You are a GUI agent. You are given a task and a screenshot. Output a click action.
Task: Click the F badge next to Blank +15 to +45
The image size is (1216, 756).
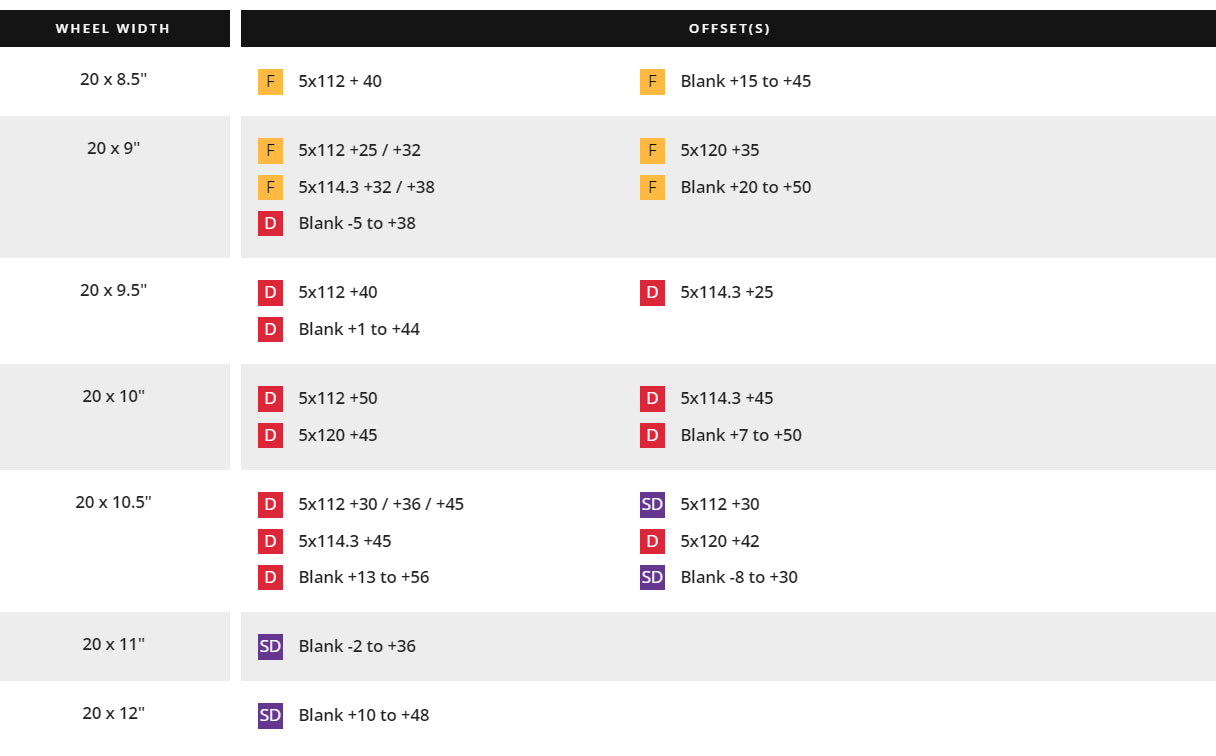click(652, 82)
